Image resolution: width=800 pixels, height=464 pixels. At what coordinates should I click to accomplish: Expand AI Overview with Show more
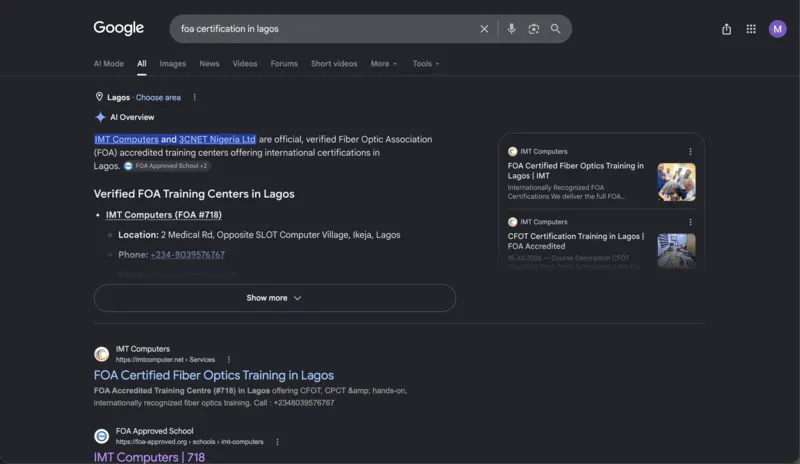(274, 298)
